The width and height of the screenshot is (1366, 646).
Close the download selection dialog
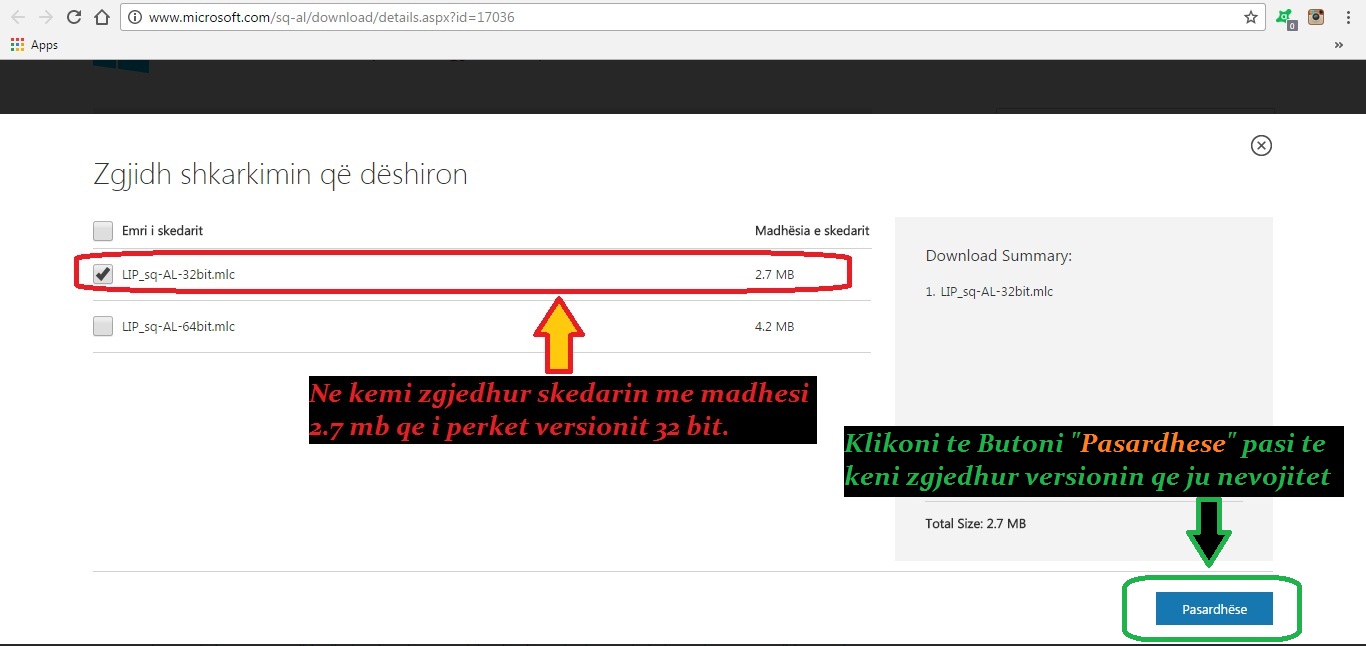click(x=1261, y=146)
